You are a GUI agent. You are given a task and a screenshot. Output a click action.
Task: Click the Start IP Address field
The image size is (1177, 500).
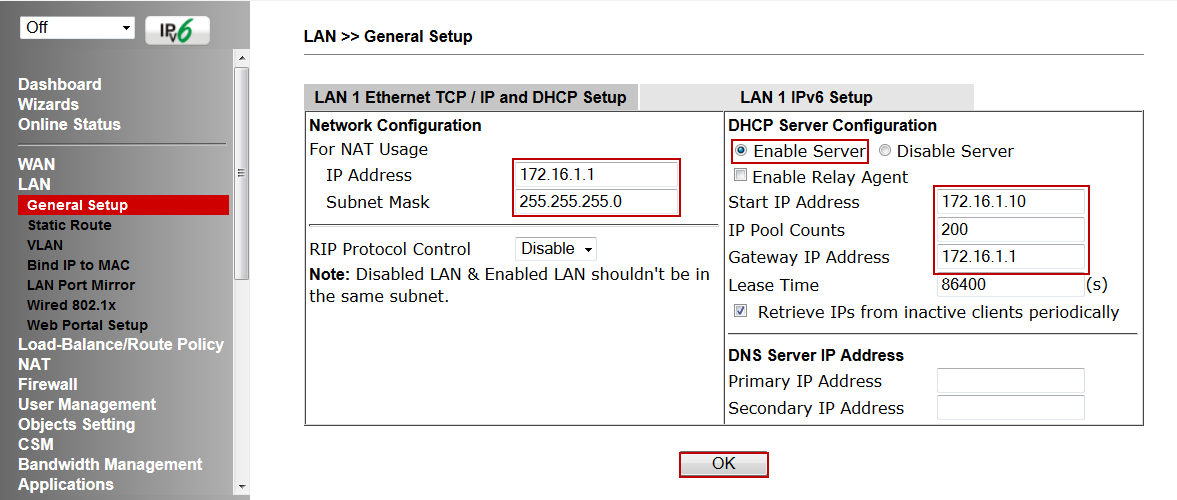click(x=1011, y=202)
